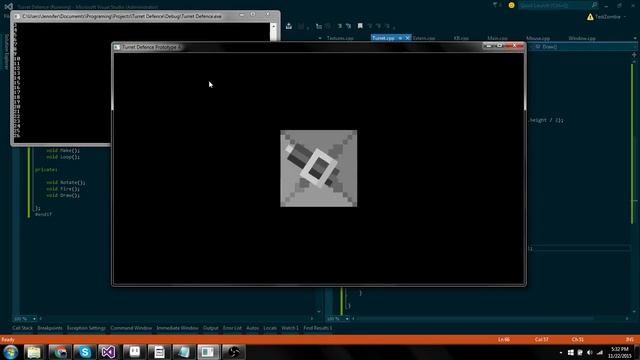Open the notifications flag icon
640x360 pixels.
point(496,5)
